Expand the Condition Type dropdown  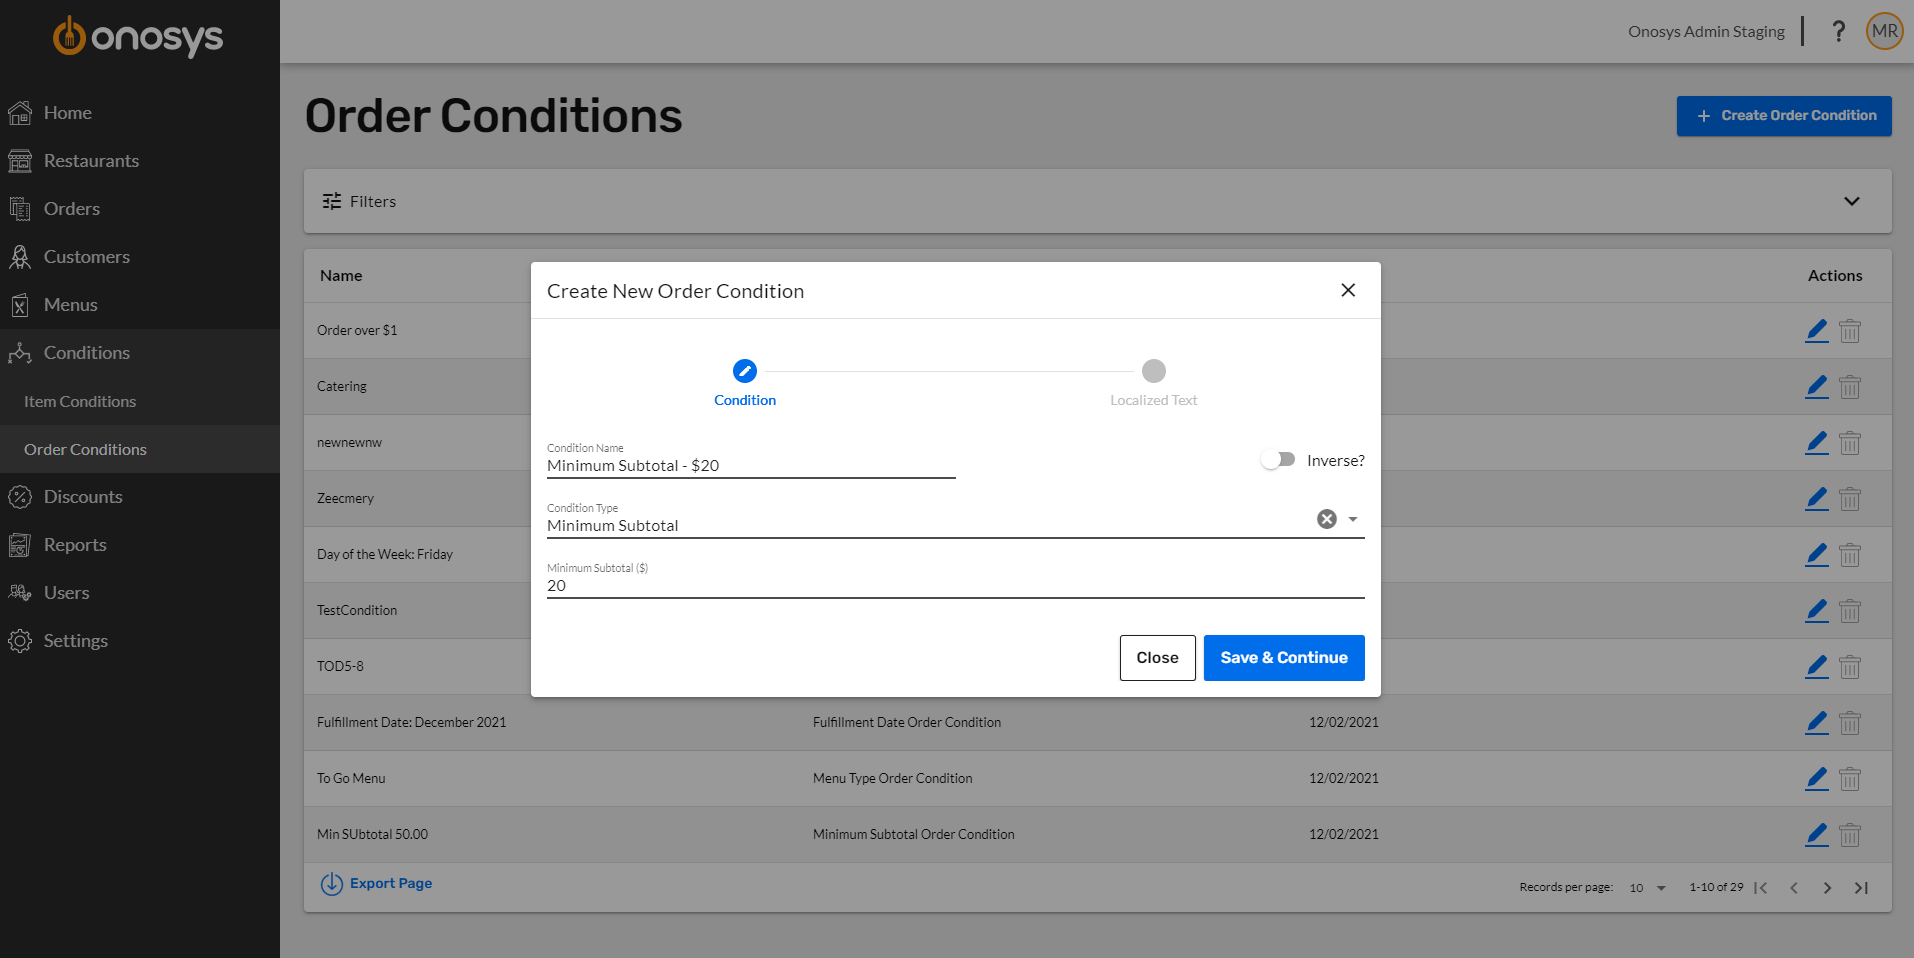coord(1353,519)
